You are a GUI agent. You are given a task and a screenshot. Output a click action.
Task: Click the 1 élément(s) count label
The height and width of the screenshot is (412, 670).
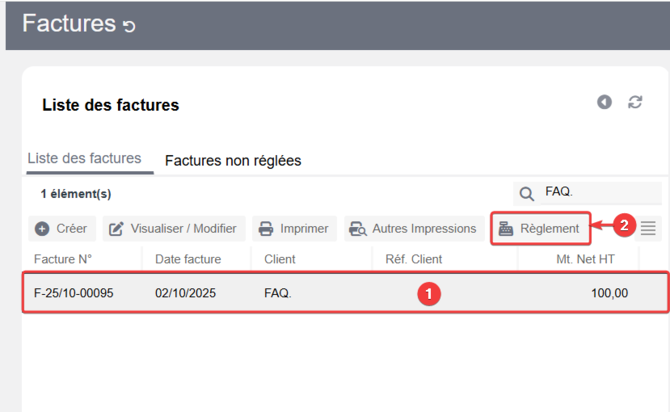76,194
